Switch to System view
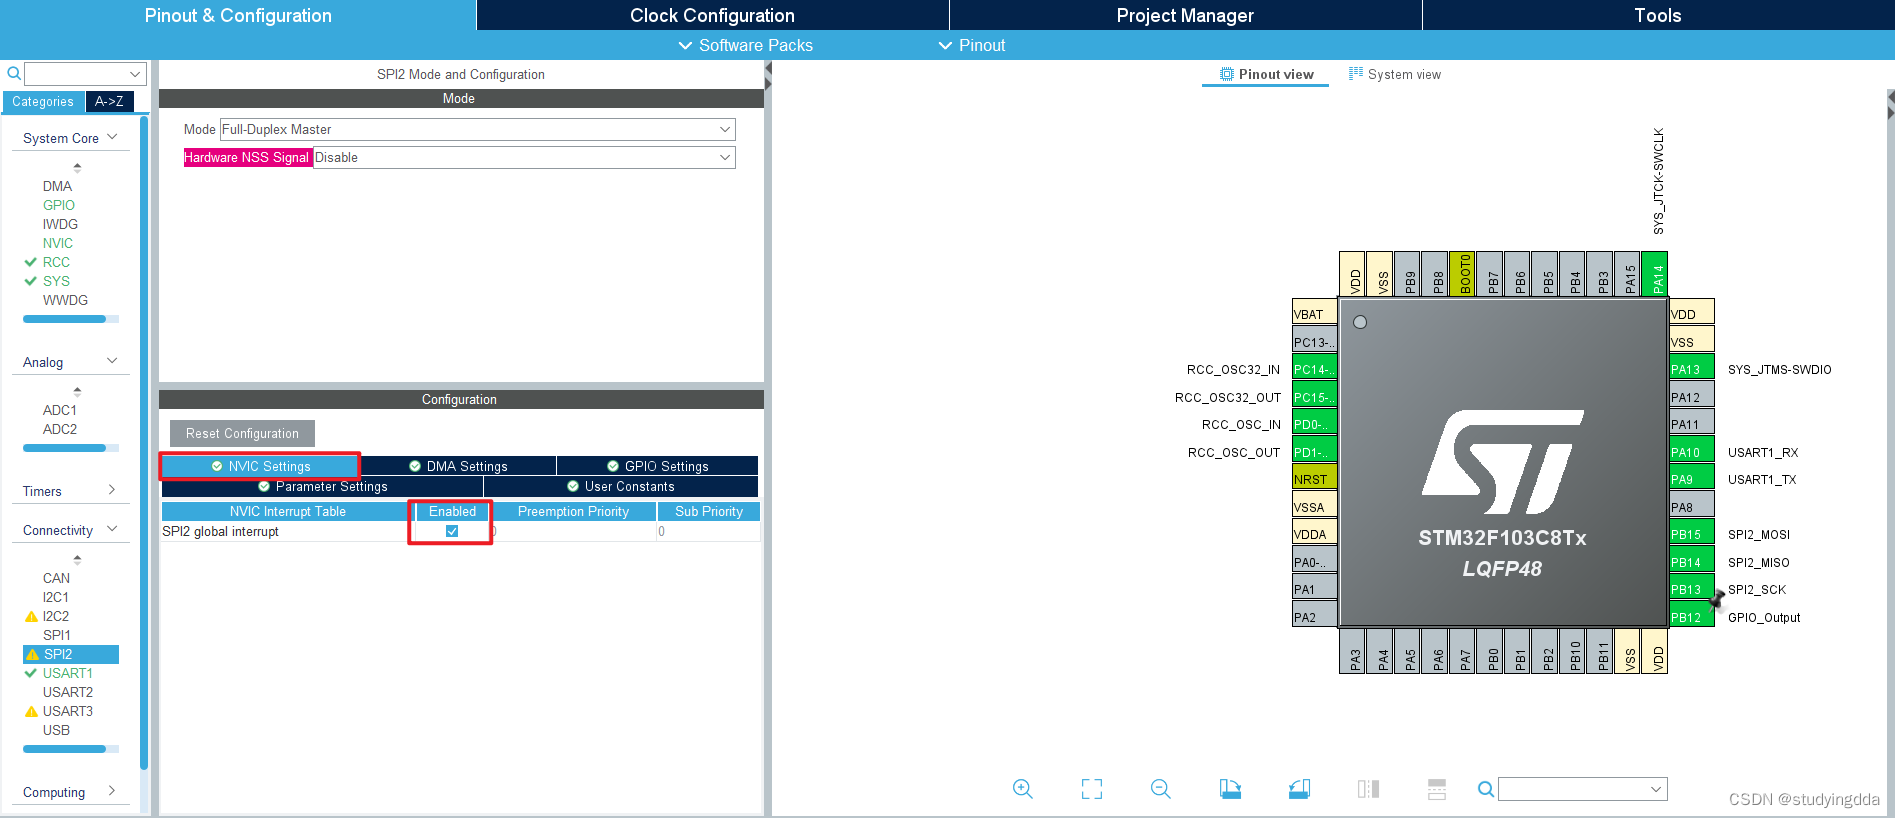The width and height of the screenshot is (1895, 818). click(x=1395, y=74)
